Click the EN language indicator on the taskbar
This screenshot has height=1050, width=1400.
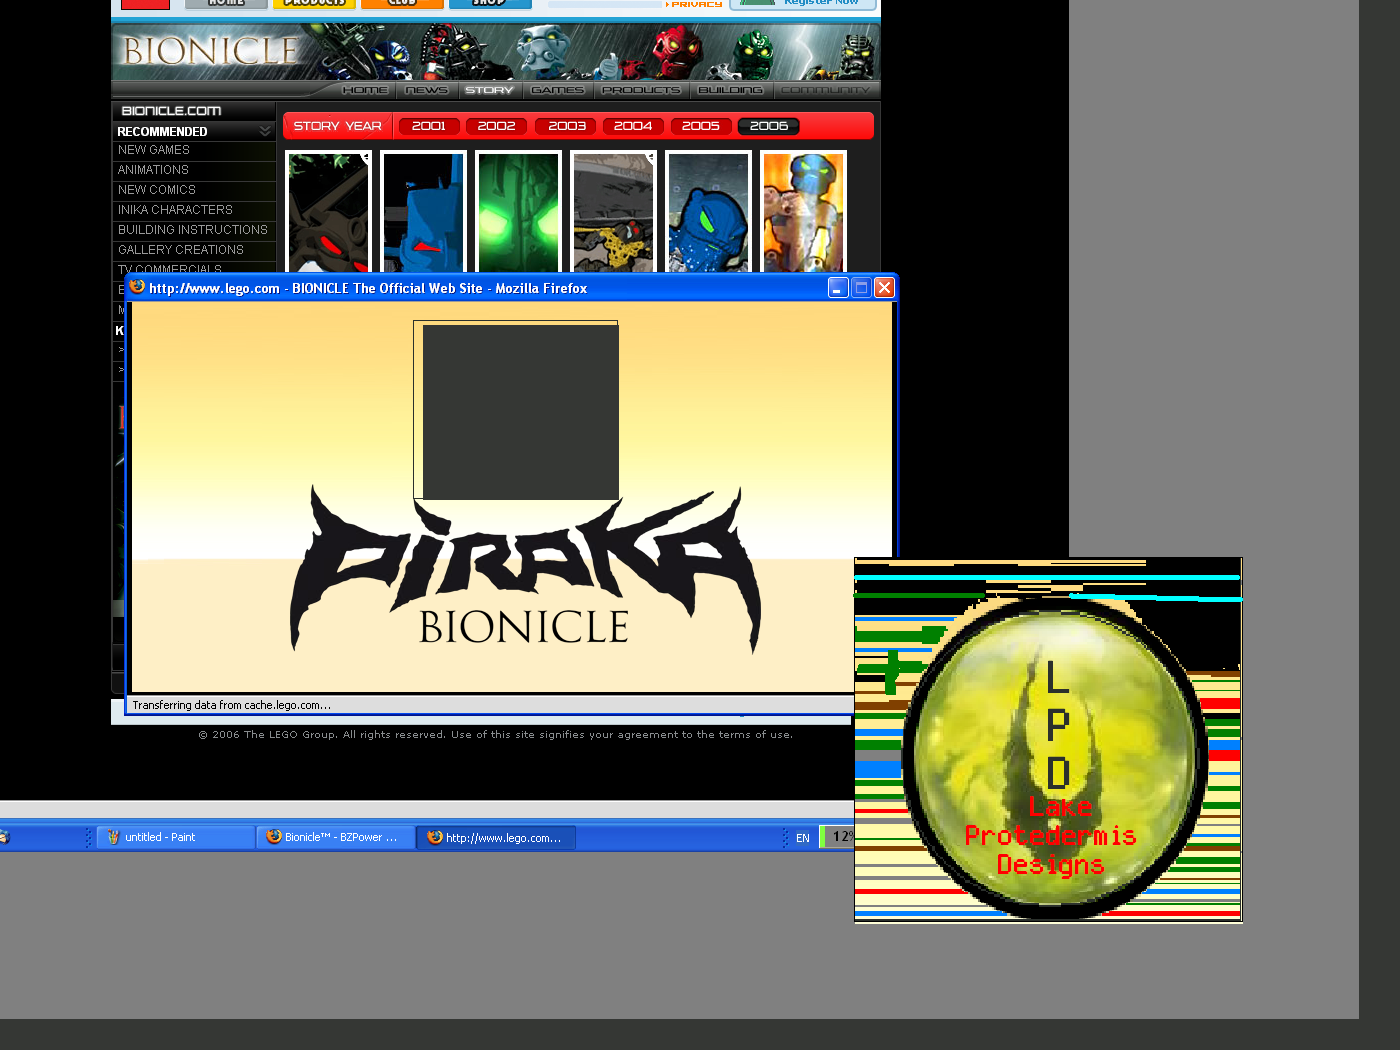[x=803, y=838]
